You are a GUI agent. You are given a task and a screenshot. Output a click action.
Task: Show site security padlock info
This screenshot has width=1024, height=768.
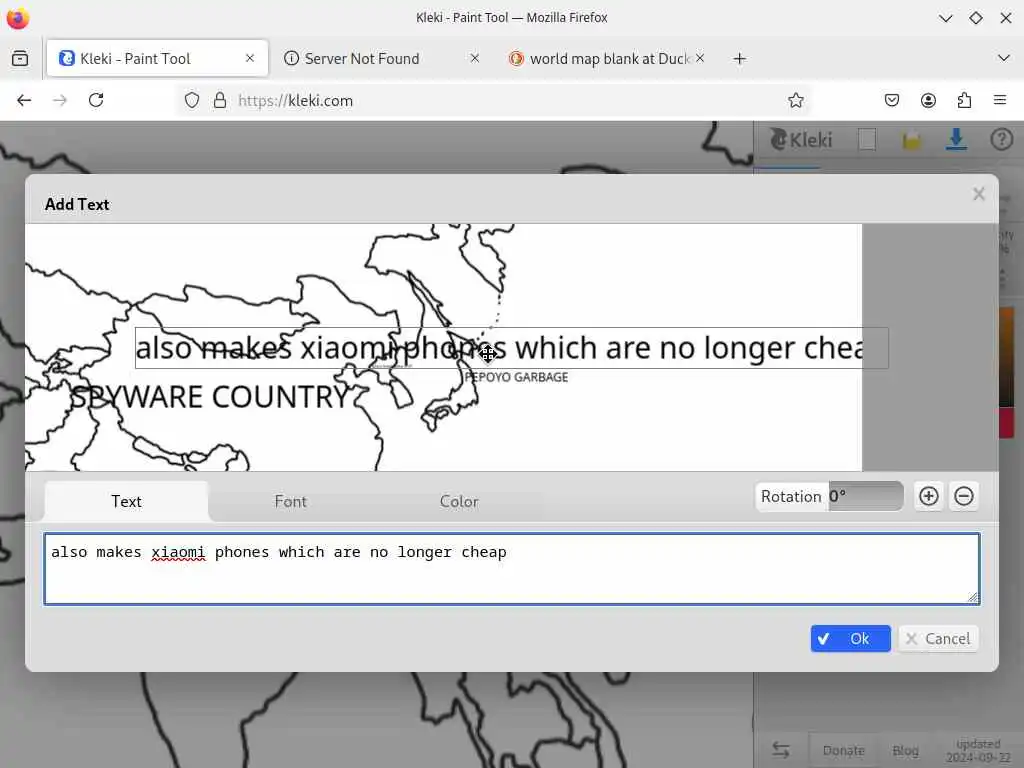pyautogui.click(x=220, y=100)
